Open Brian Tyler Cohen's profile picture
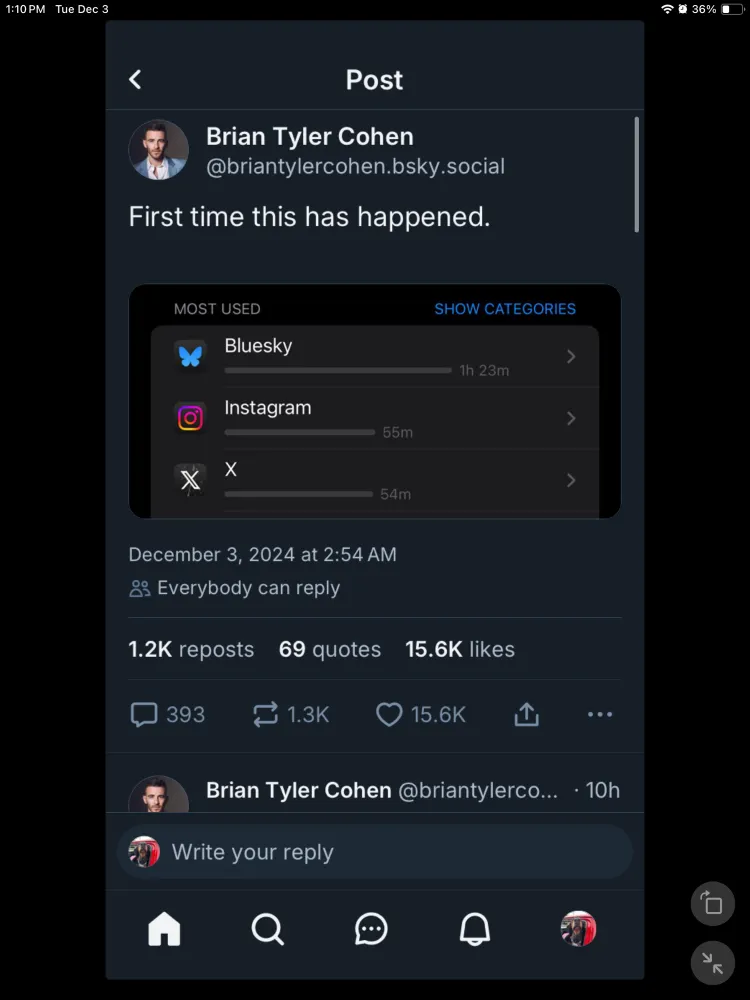The image size is (750, 1000). [159, 150]
